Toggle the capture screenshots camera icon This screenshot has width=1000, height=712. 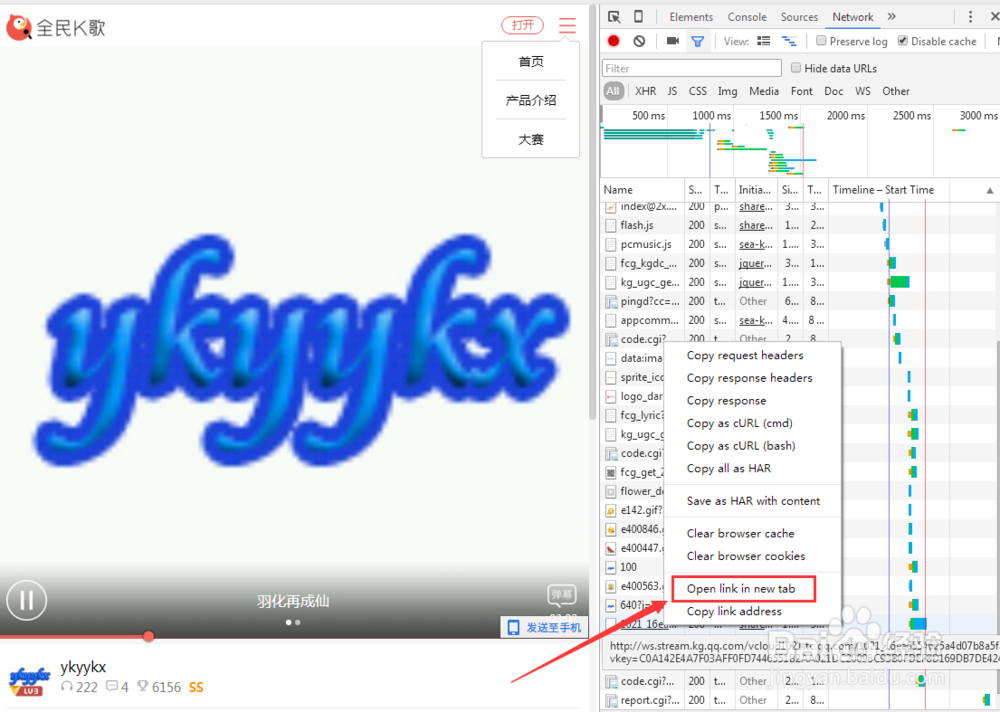tap(672, 41)
